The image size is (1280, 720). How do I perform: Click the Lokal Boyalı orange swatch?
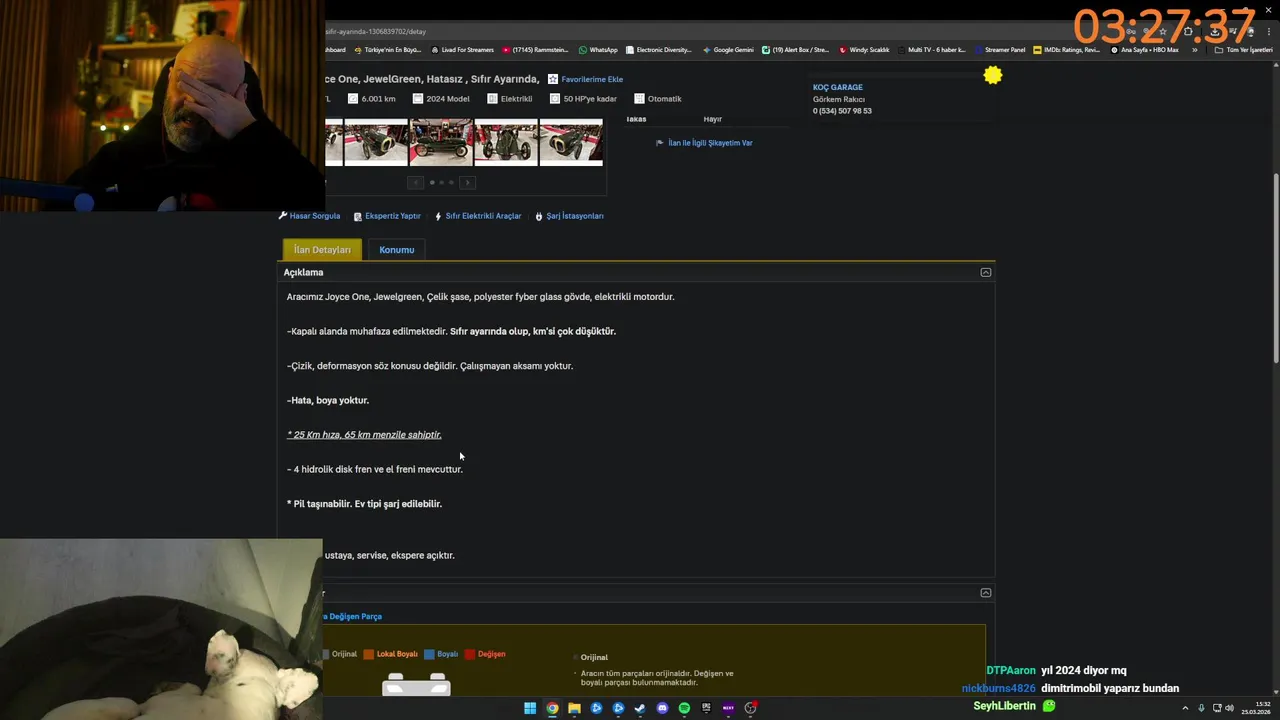(369, 654)
